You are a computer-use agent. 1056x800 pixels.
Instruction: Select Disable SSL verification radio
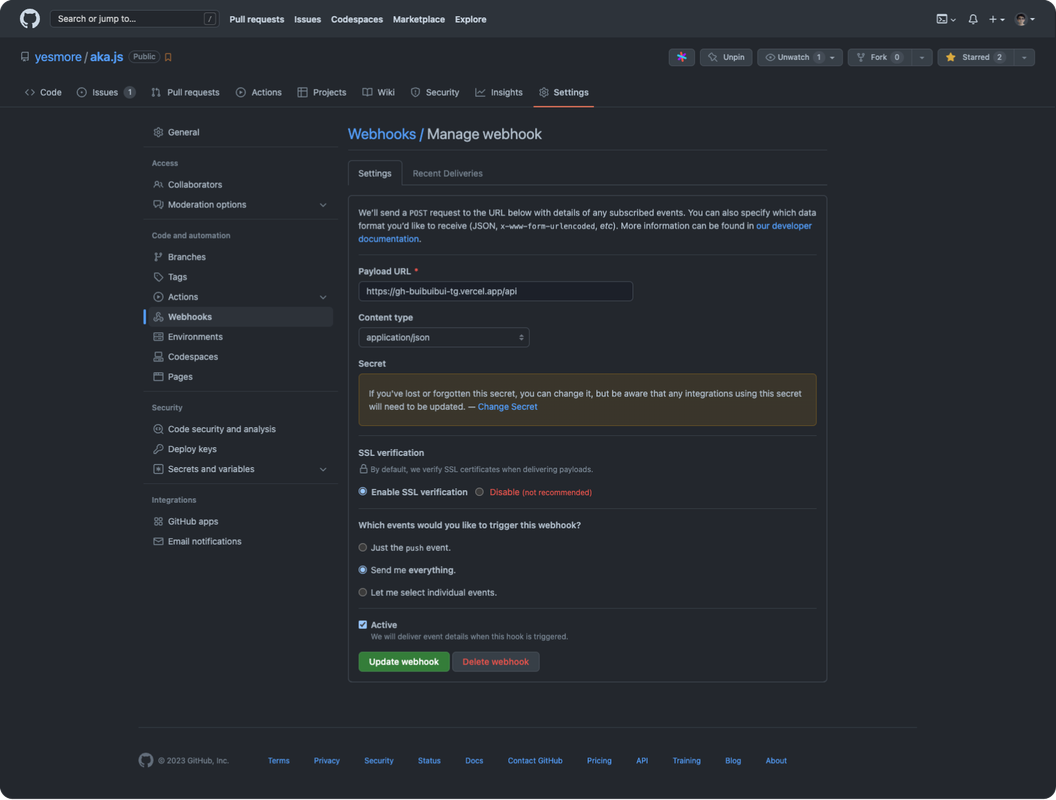(480, 492)
